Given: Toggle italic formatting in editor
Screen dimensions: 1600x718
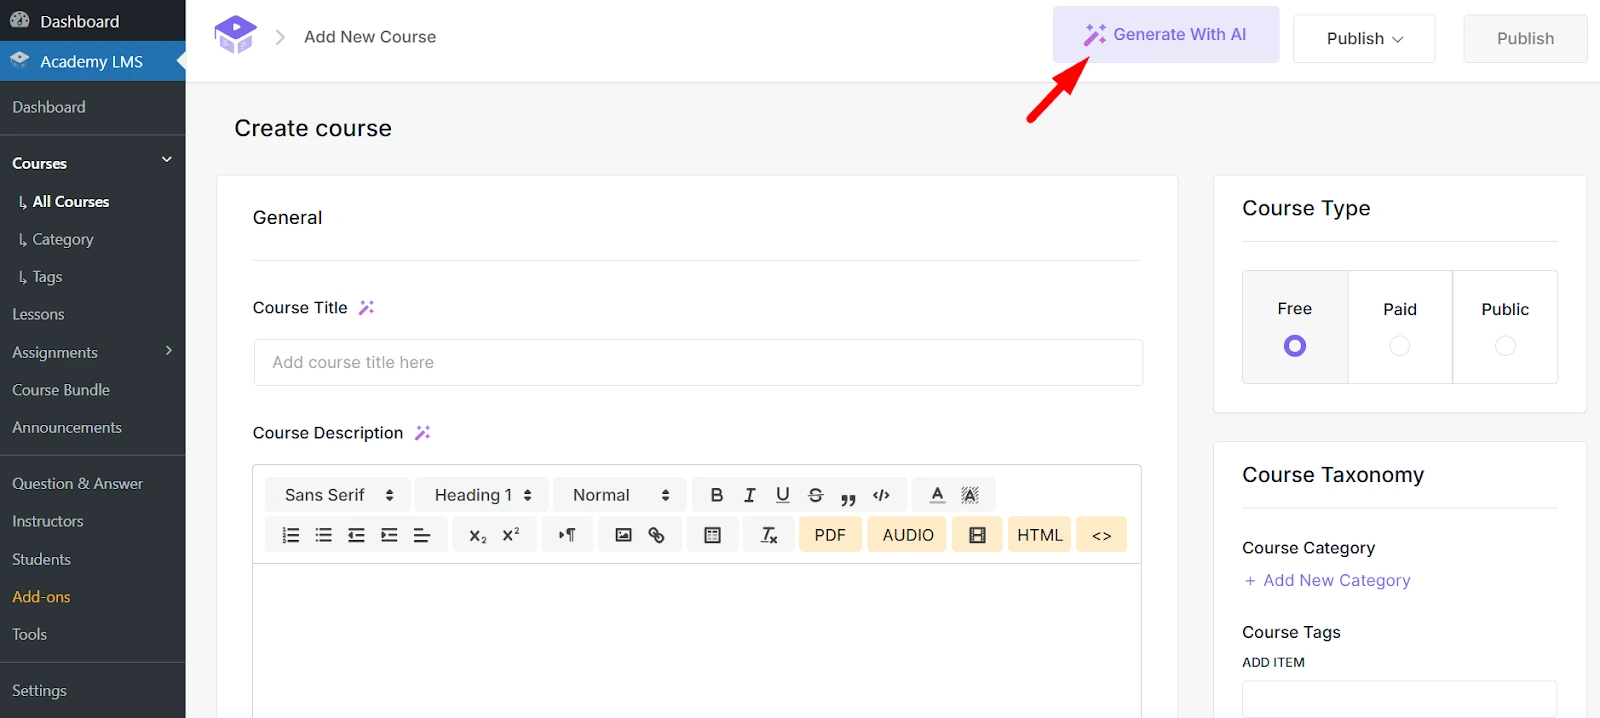Looking at the screenshot, I should tap(749, 495).
